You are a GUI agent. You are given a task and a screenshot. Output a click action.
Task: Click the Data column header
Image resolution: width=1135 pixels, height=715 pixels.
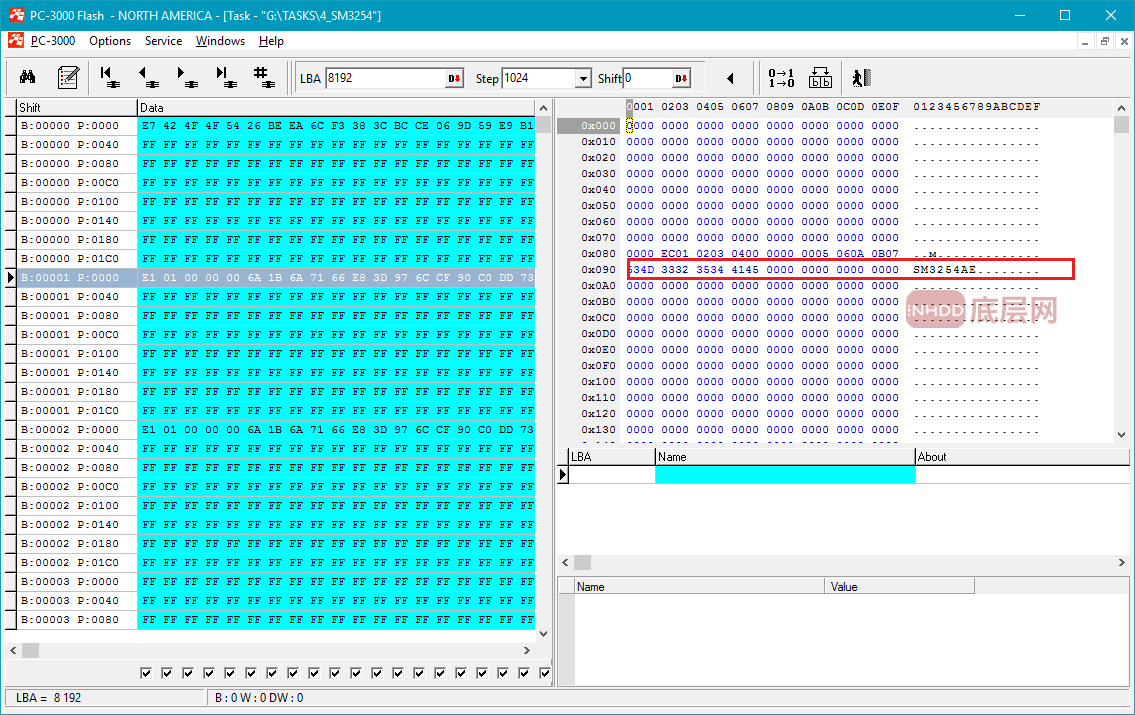pos(336,107)
